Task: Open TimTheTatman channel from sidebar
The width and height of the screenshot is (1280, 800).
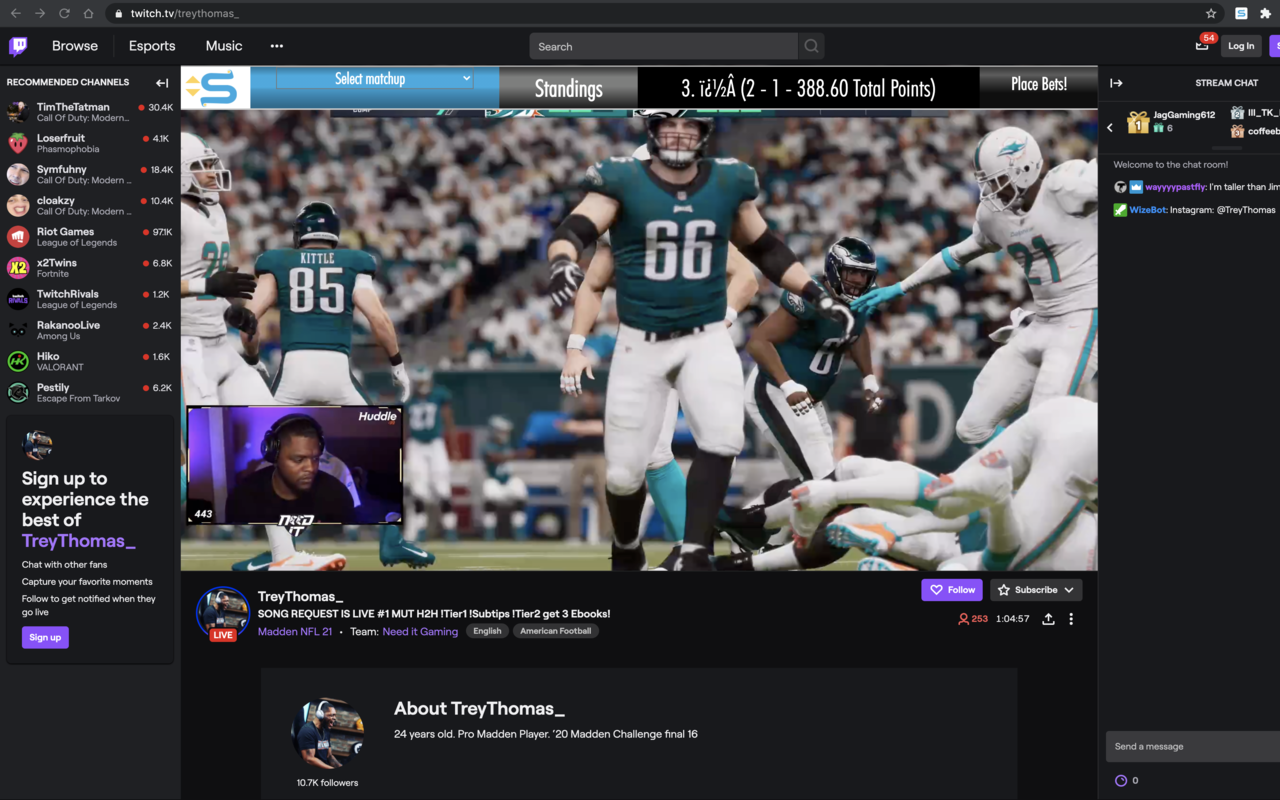Action: click(x=90, y=112)
